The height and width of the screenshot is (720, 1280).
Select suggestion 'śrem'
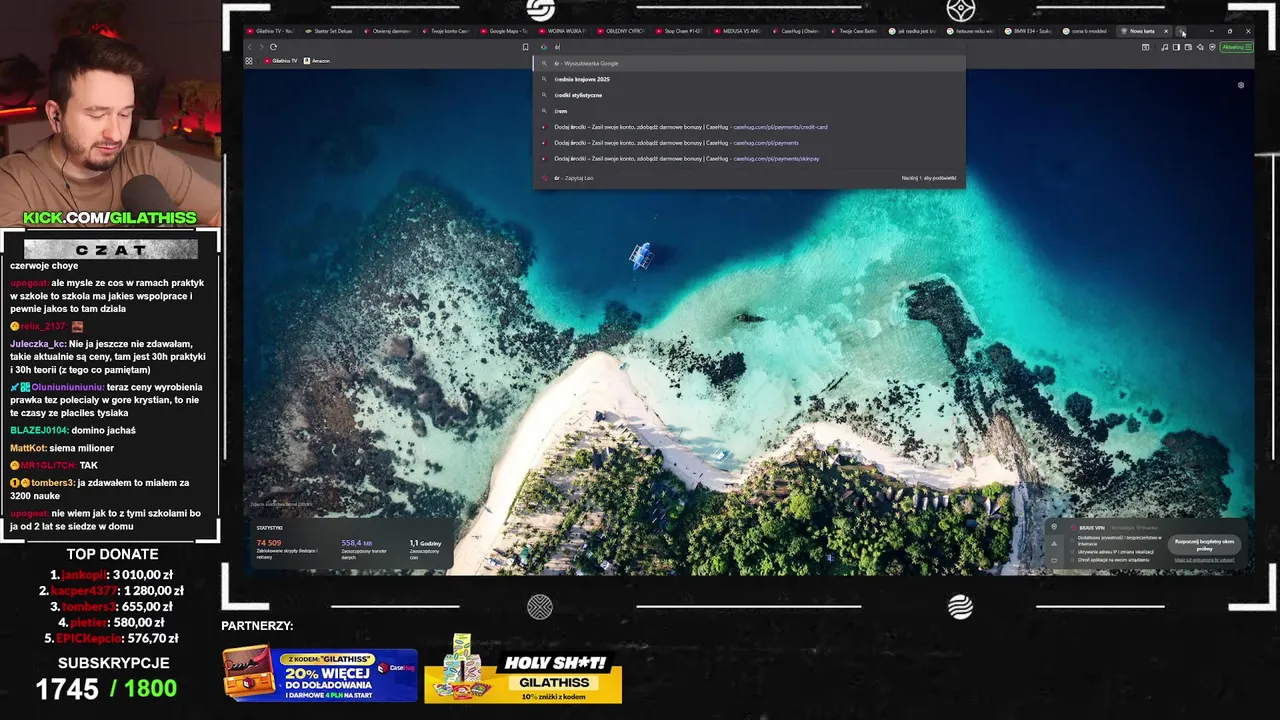point(749,111)
